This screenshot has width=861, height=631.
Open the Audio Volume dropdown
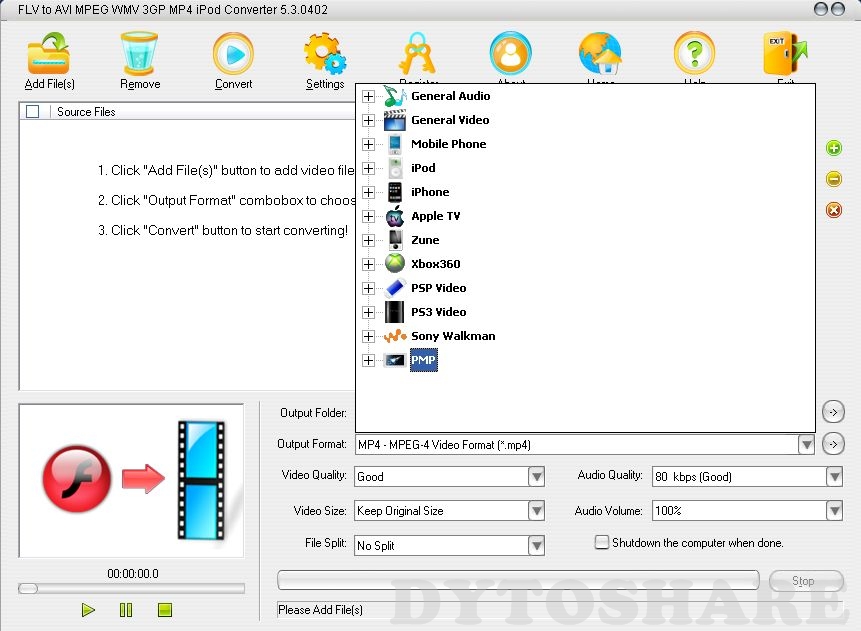(834, 511)
